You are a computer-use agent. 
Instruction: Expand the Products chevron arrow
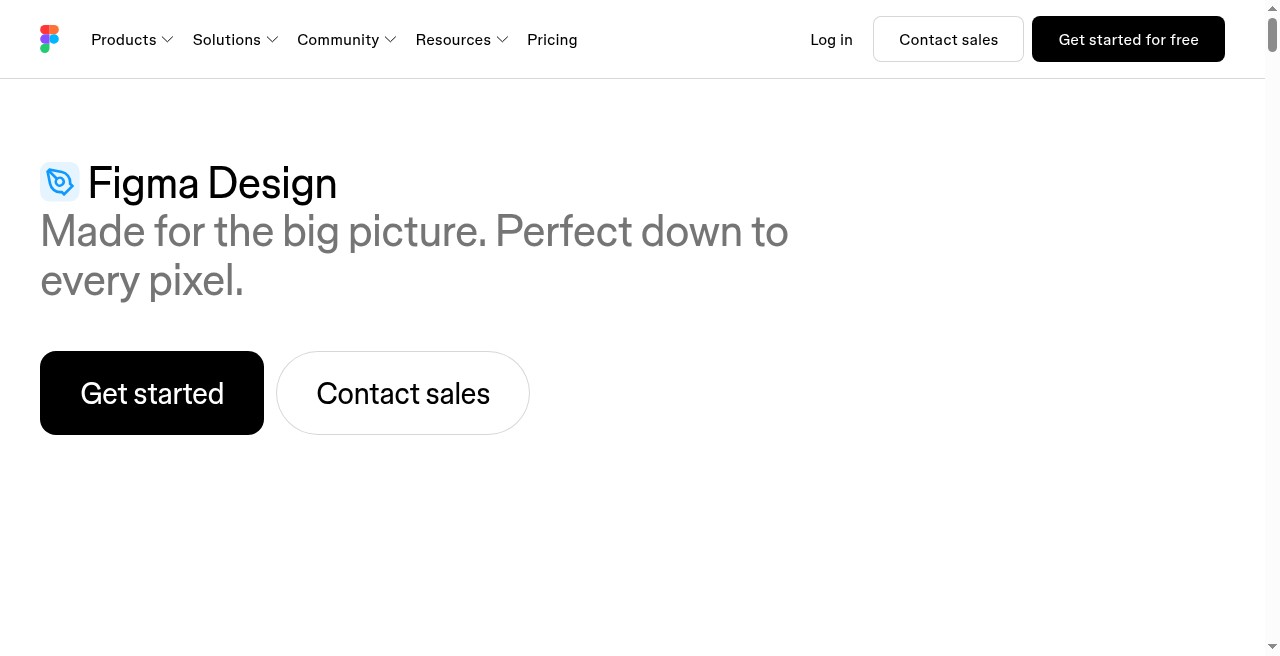point(168,40)
